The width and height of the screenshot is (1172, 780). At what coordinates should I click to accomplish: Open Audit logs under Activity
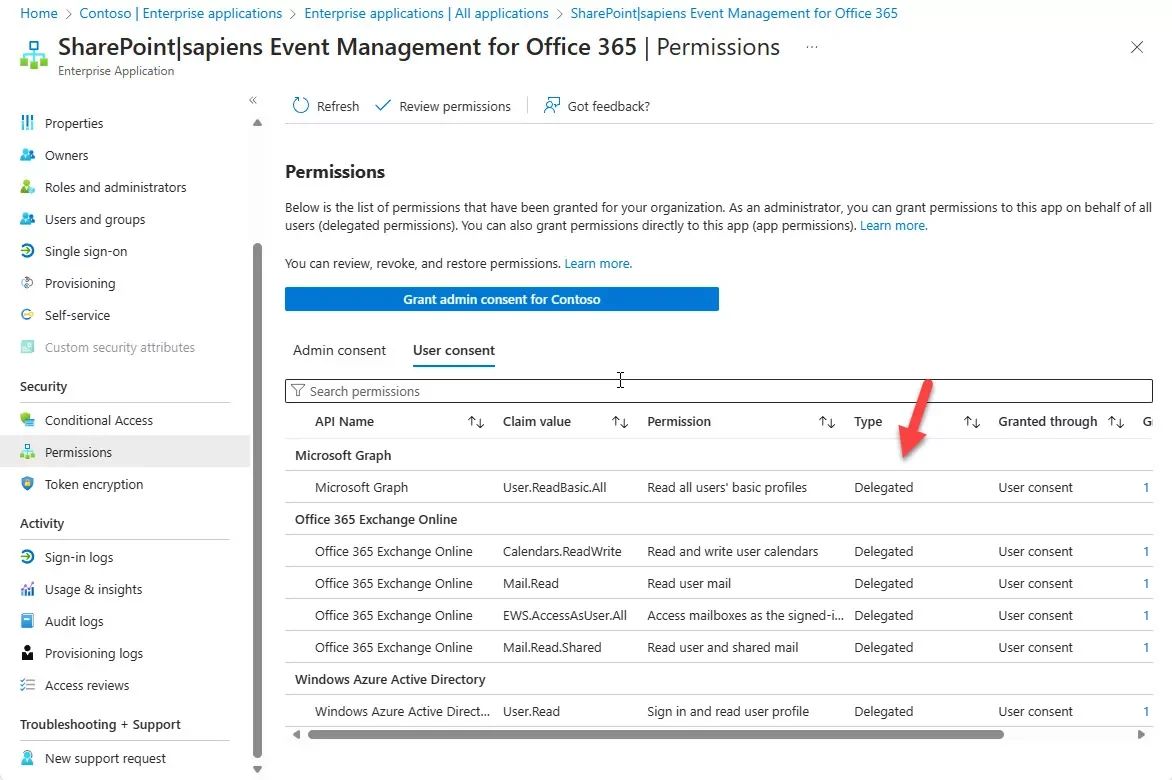[74, 622]
